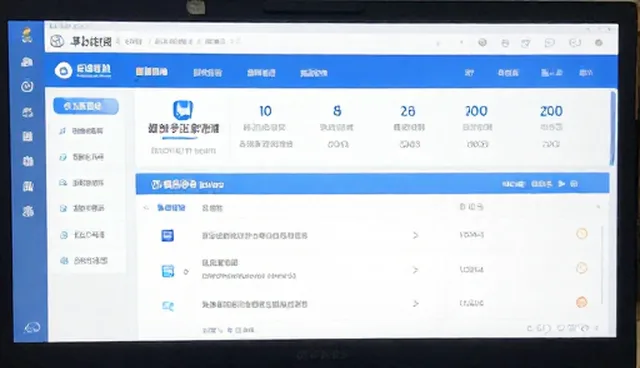Select the dark blue square icon in first list row
The image size is (640, 368).
167,235
